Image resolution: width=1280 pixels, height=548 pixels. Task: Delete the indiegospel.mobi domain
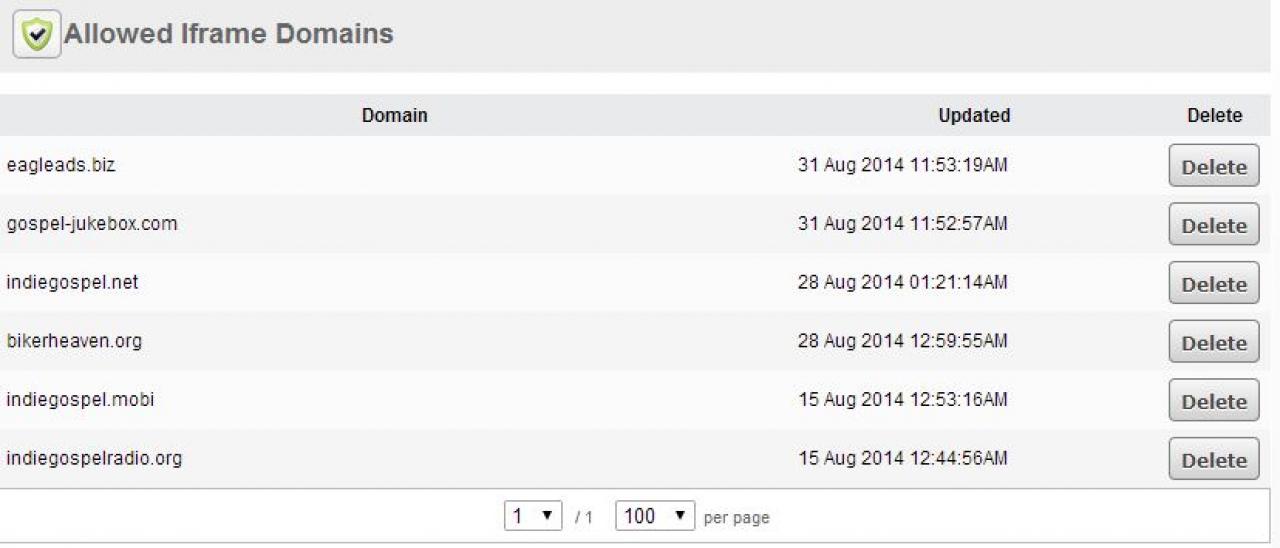[1213, 401]
